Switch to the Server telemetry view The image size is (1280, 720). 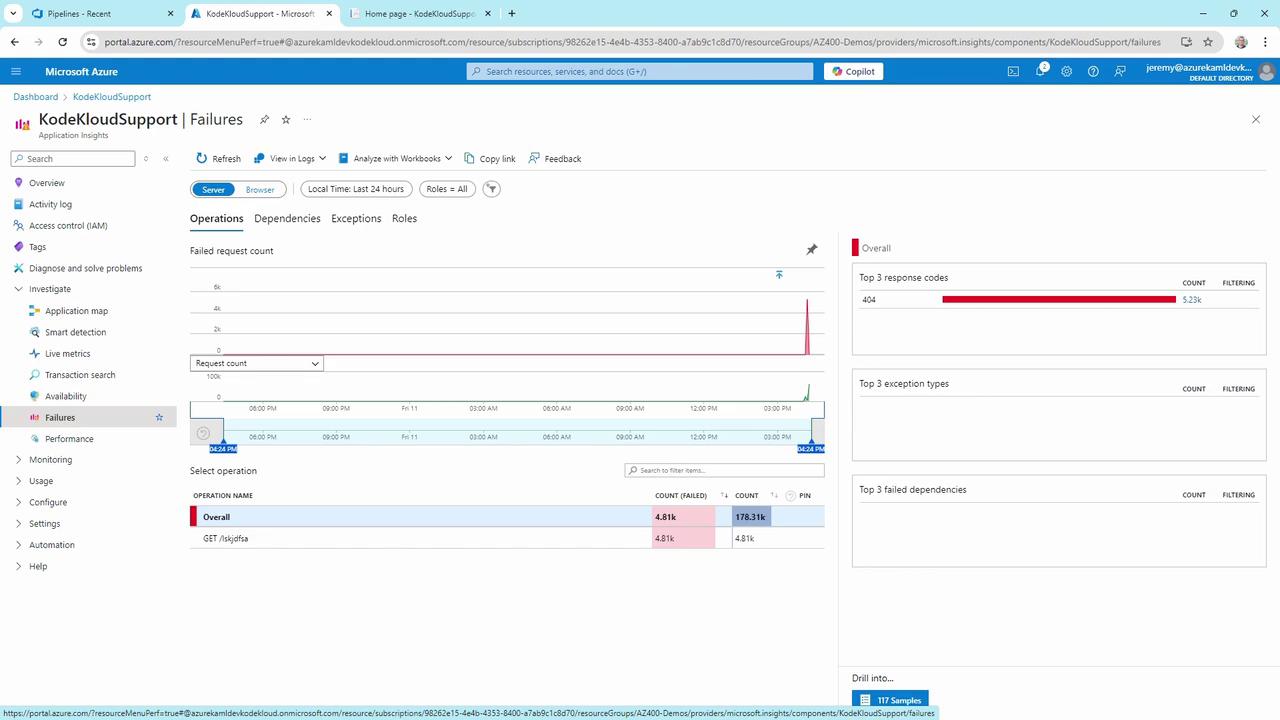click(213, 189)
